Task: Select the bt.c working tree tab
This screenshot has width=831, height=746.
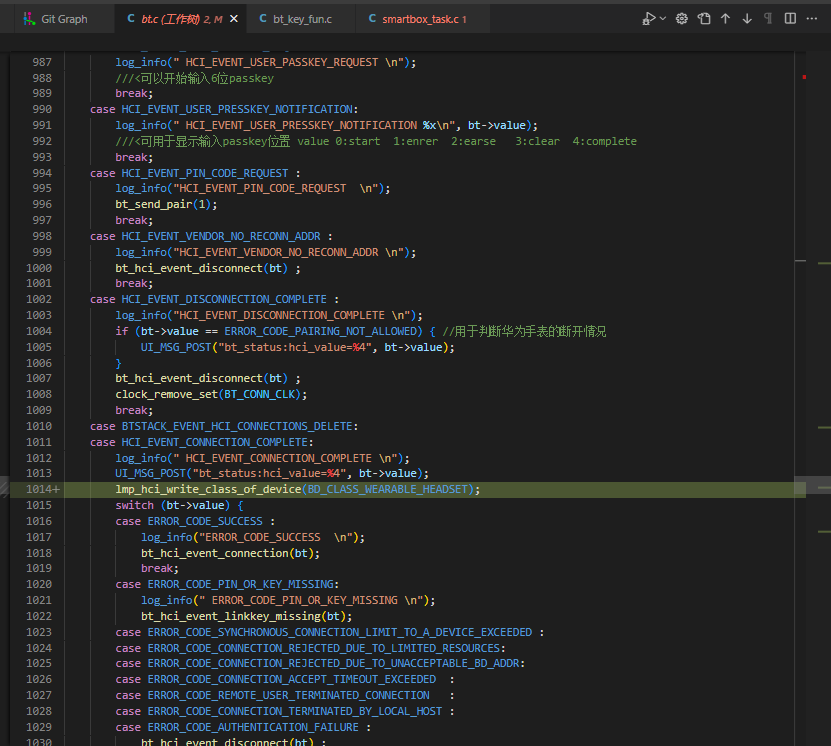Action: (x=180, y=19)
